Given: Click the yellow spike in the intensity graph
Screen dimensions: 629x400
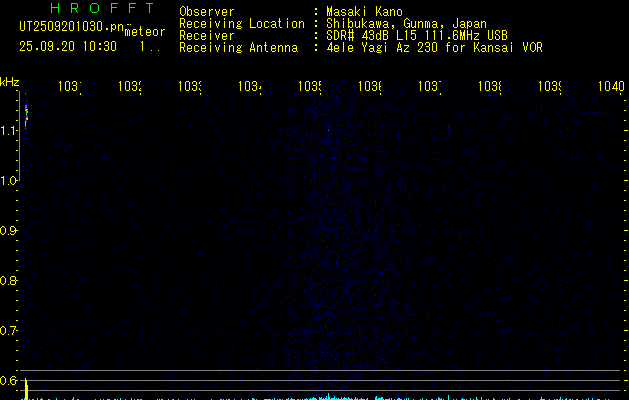Looking at the screenshot, I should click(27, 390).
